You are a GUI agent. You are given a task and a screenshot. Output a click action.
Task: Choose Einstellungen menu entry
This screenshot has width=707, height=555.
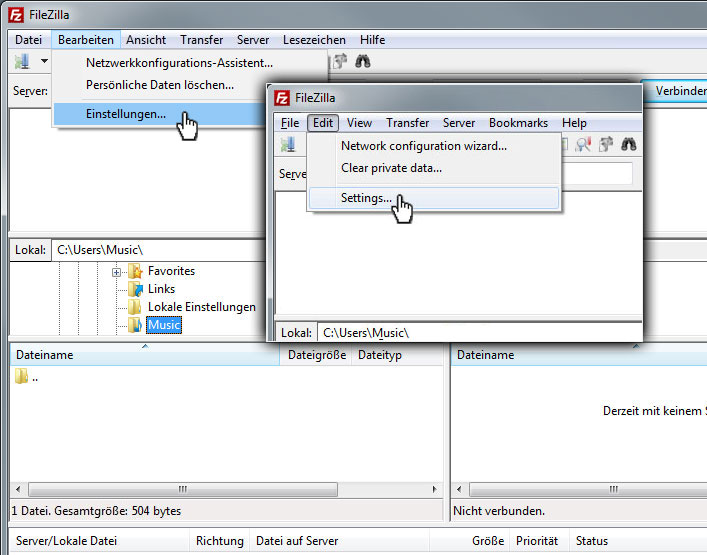160,114
